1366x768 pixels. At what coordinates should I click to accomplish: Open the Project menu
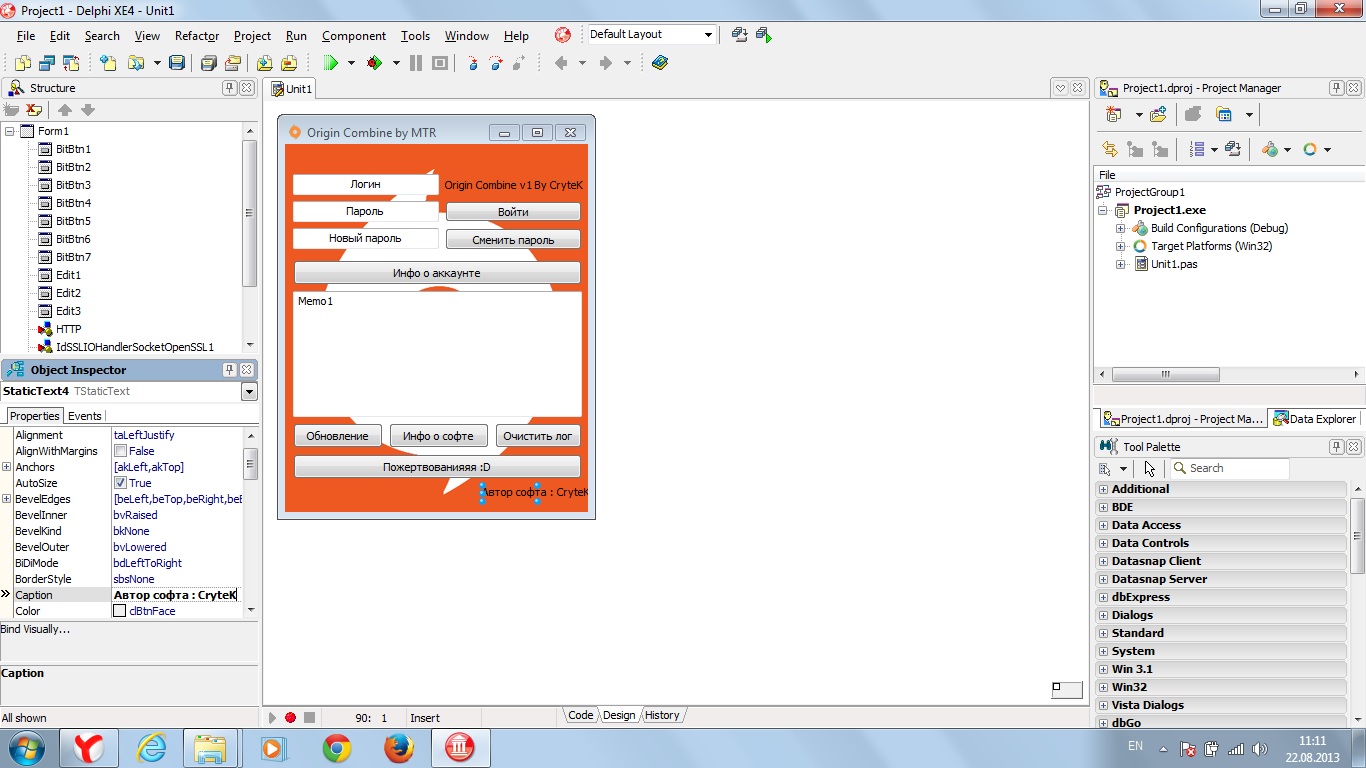coord(252,36)
